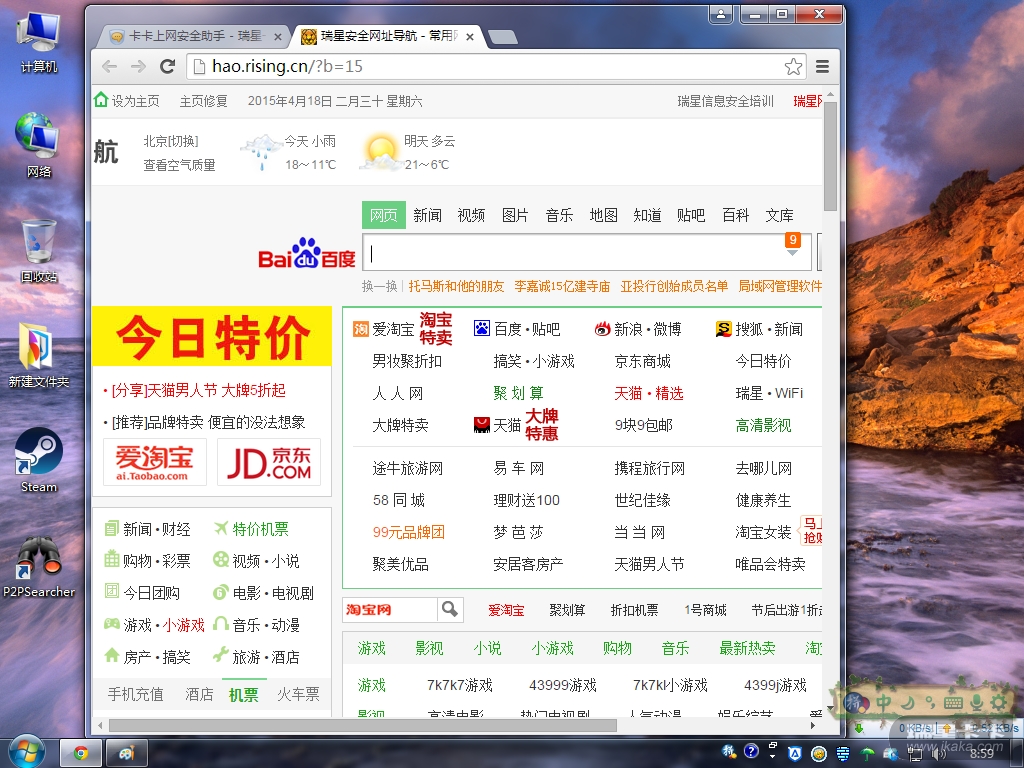Click the 设为主页 house icon
1024x768 pixels.
101,100
